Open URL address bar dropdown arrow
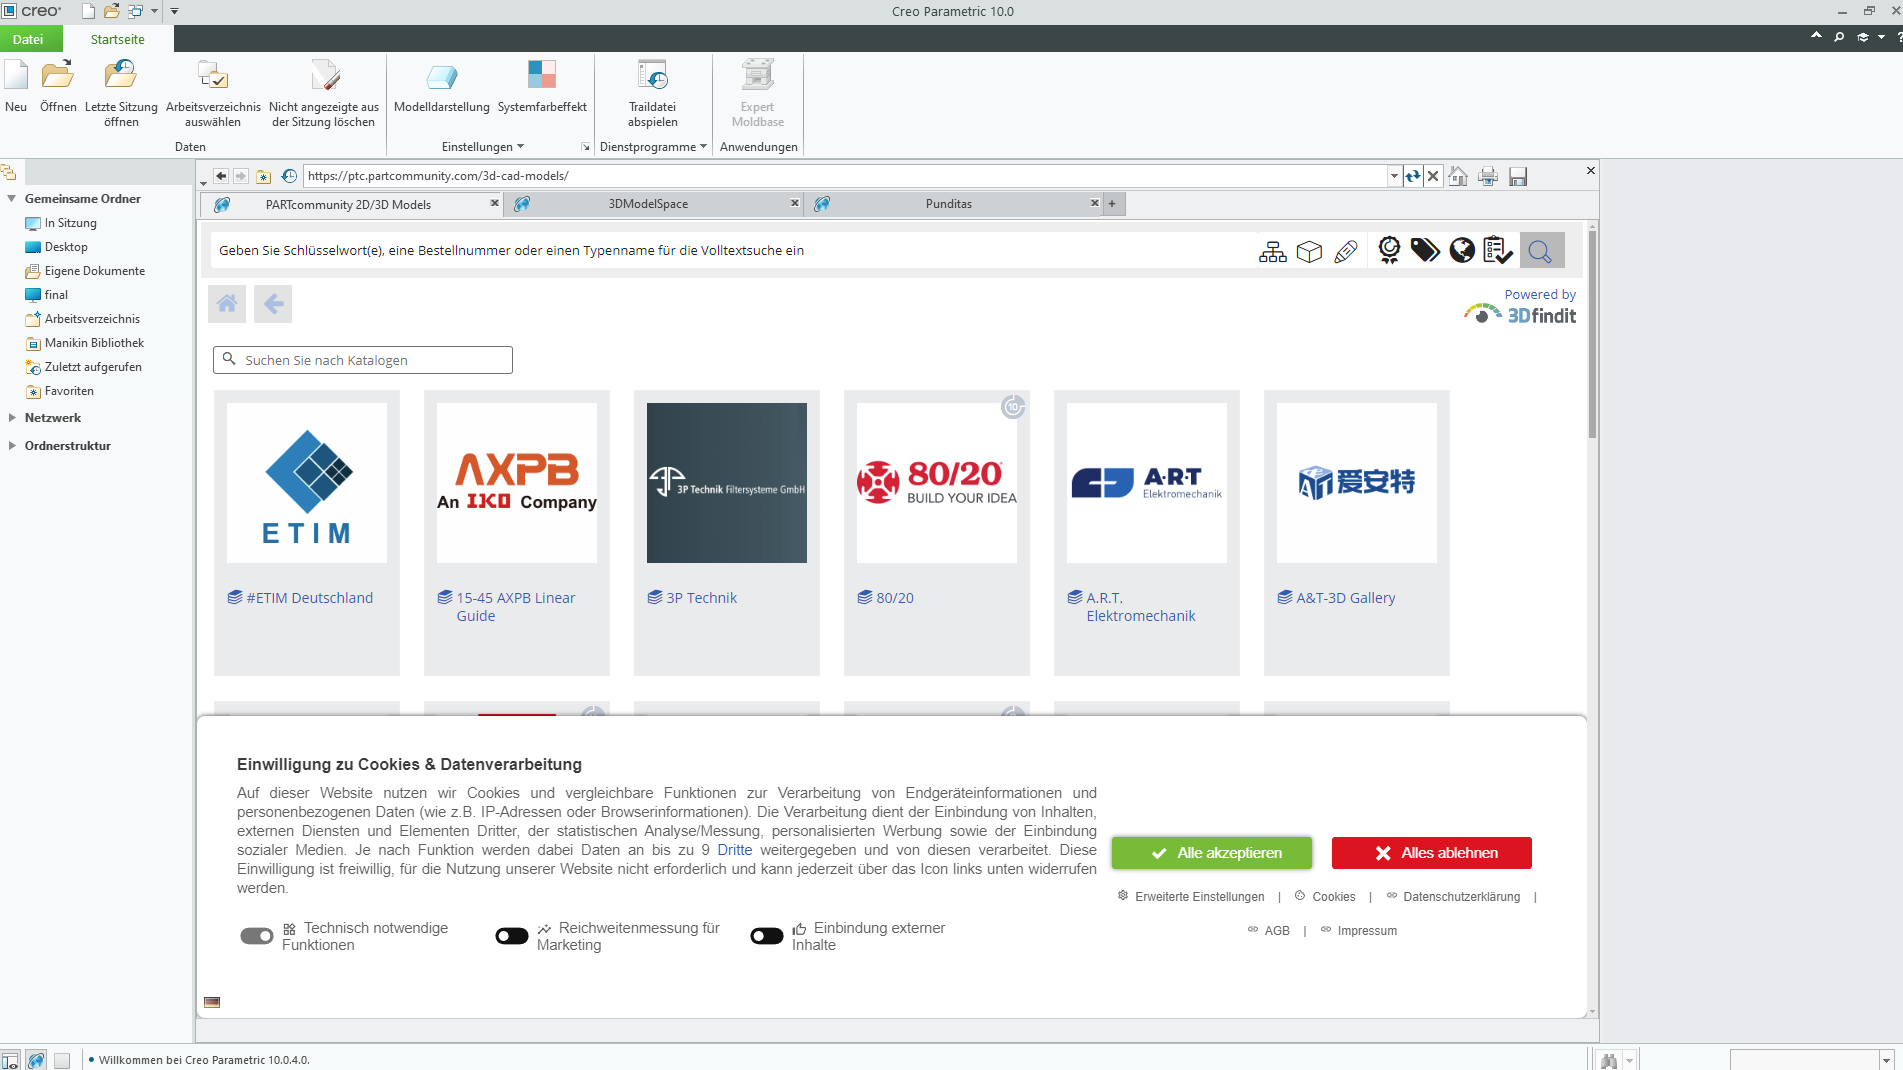 click(x=1394, y=176)
